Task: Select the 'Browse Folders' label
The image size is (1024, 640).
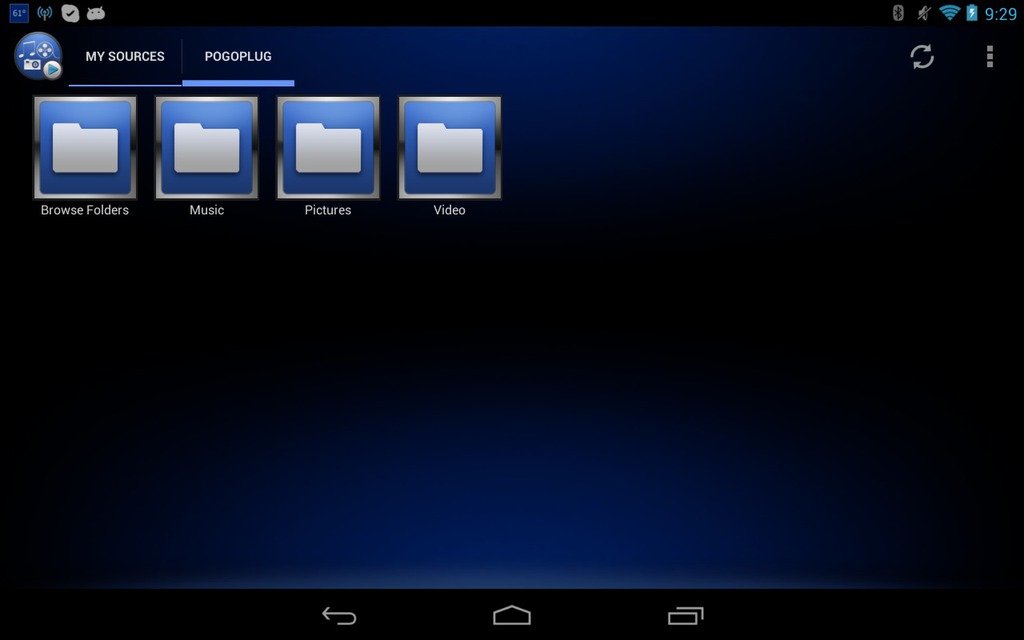Action: coord(85,210)
